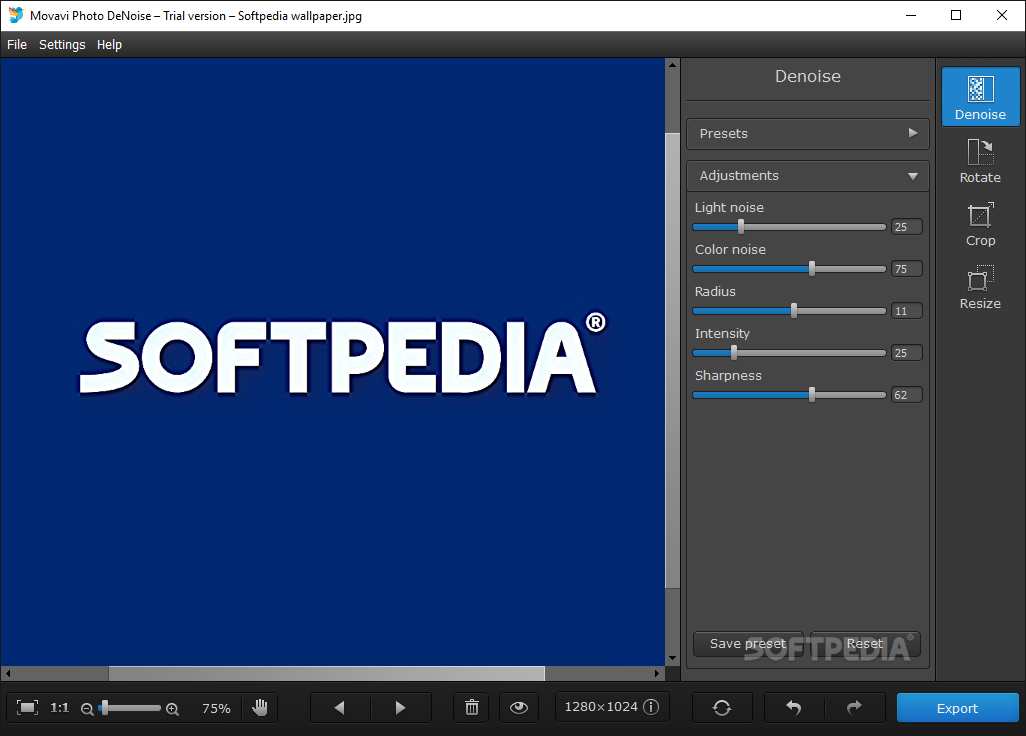Click the Intensity value field
Screen dimensions: 1026x736
pos(906,353)
